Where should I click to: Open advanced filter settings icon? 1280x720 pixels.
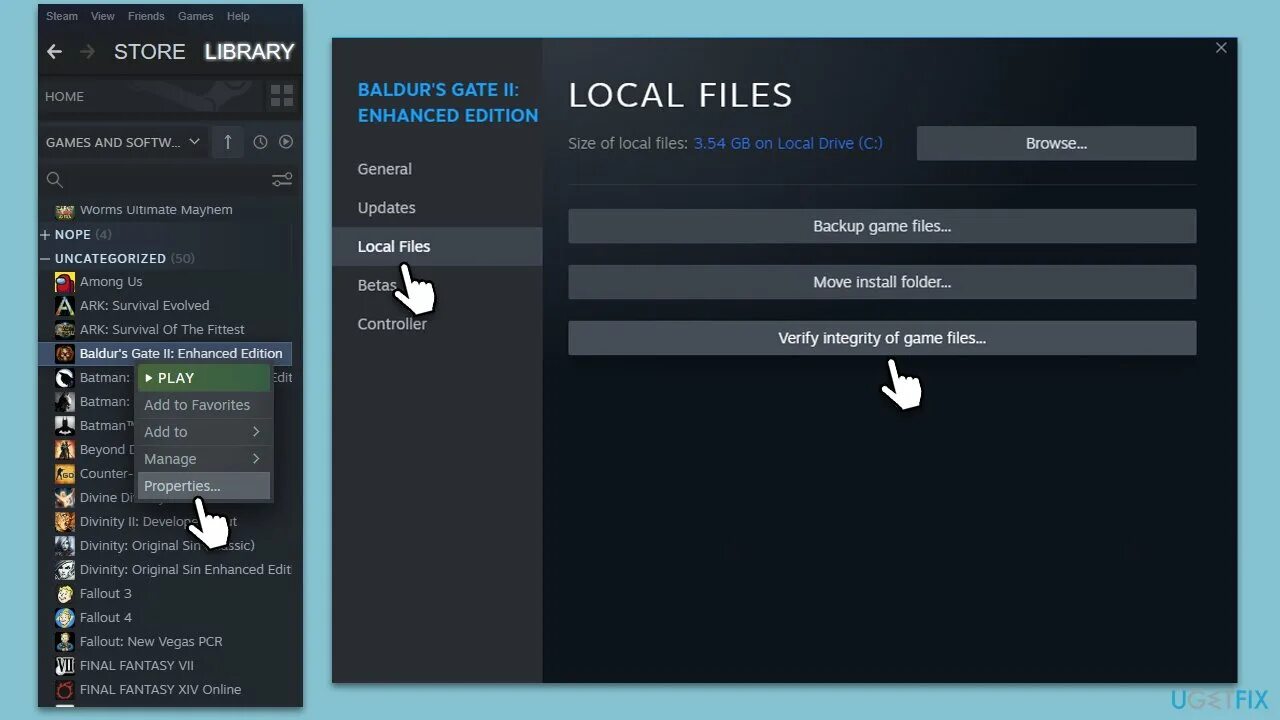click(282, 180)
